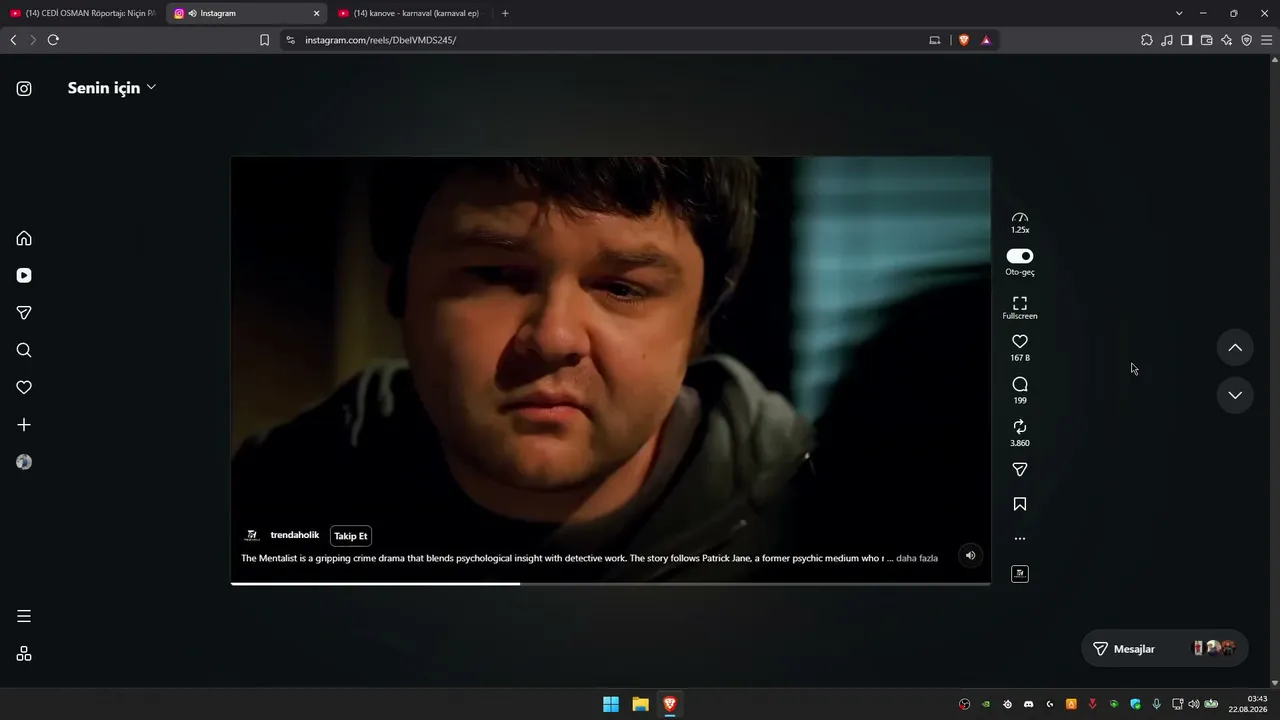1280x720 pixels.
Task: Open Brave Shields lion icon
Action: coord(964,40)
